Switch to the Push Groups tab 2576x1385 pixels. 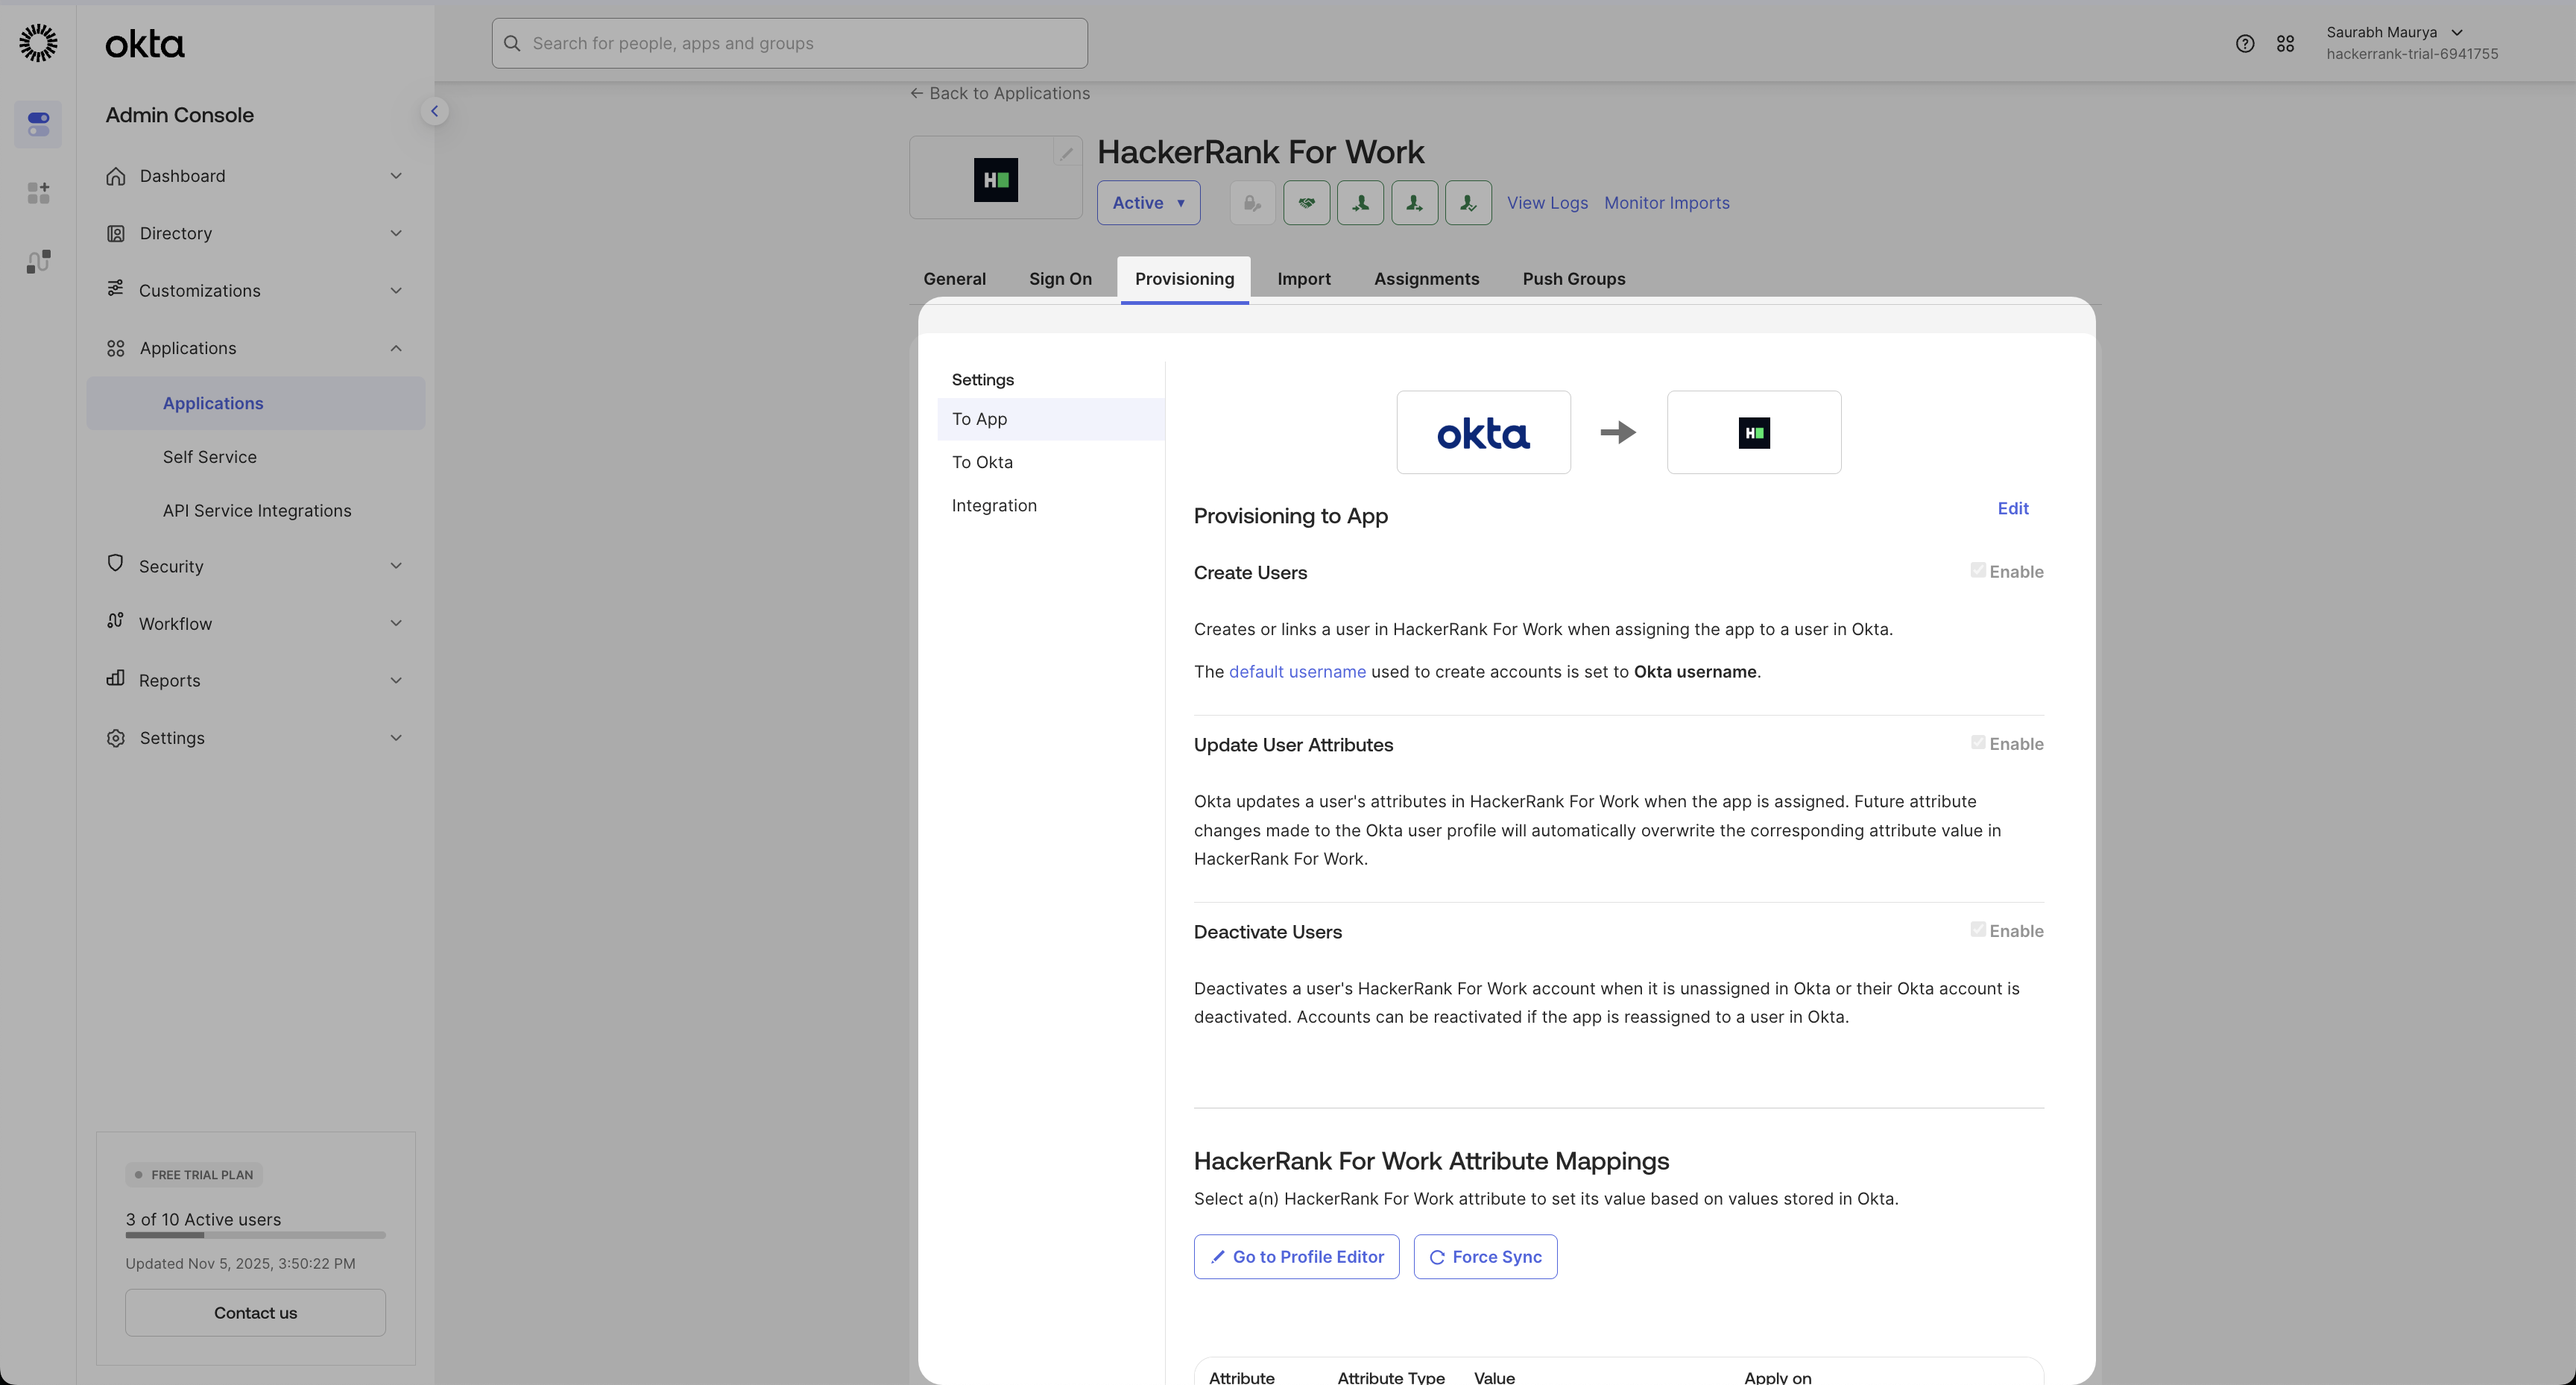tap(1573, 279)
